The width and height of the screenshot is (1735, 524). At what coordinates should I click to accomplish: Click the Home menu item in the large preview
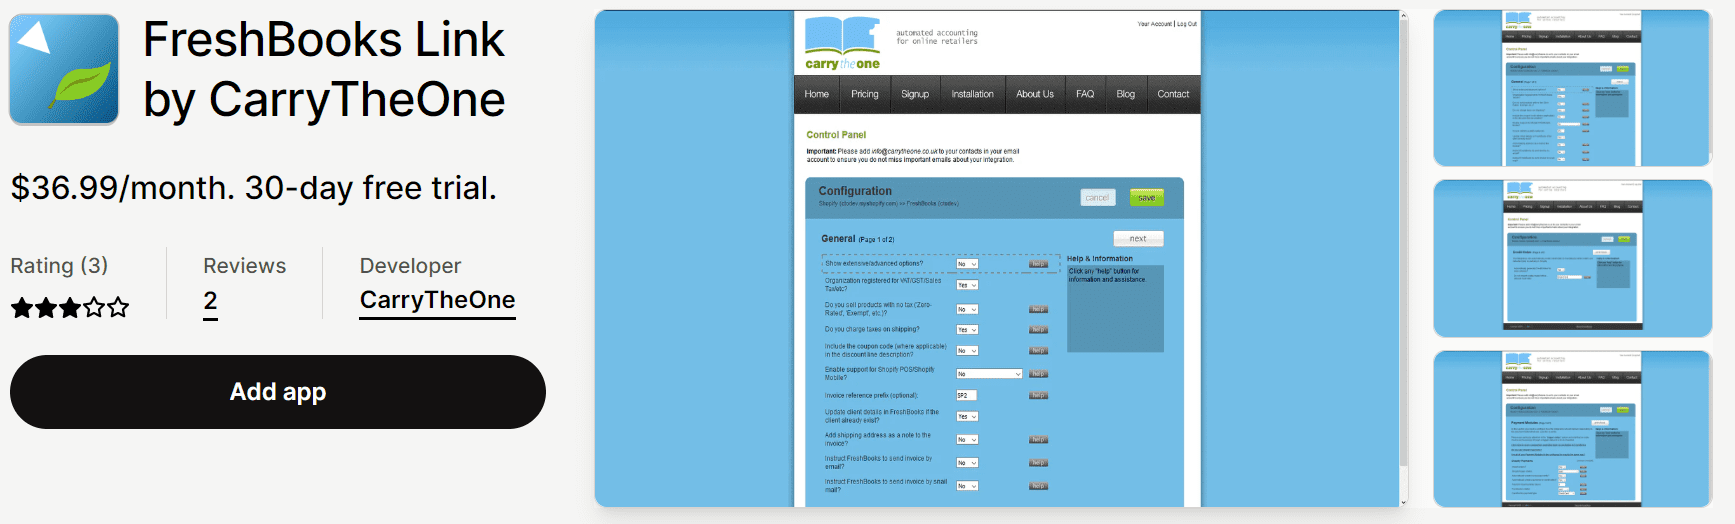point(817,94)
